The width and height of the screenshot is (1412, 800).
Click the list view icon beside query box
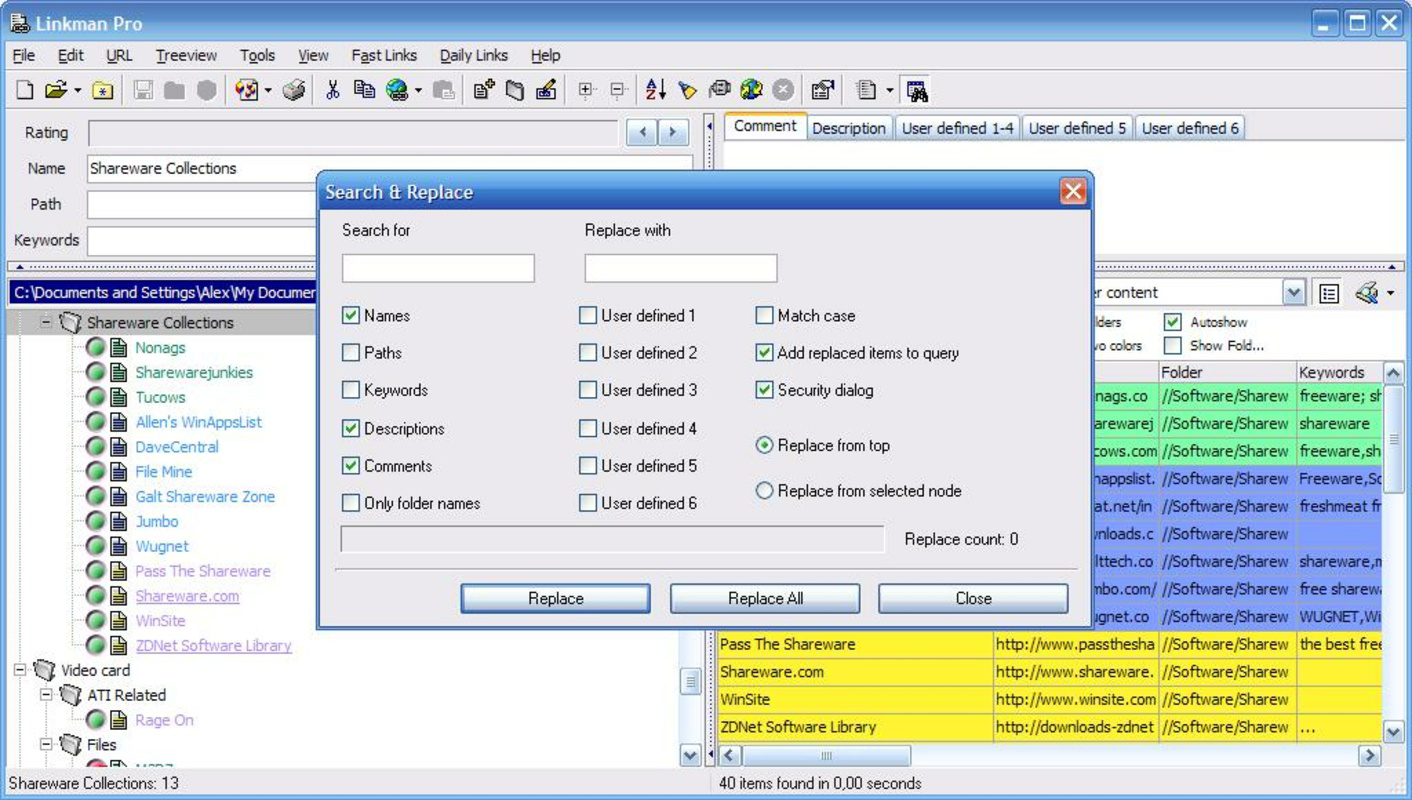click(1329, 293)
